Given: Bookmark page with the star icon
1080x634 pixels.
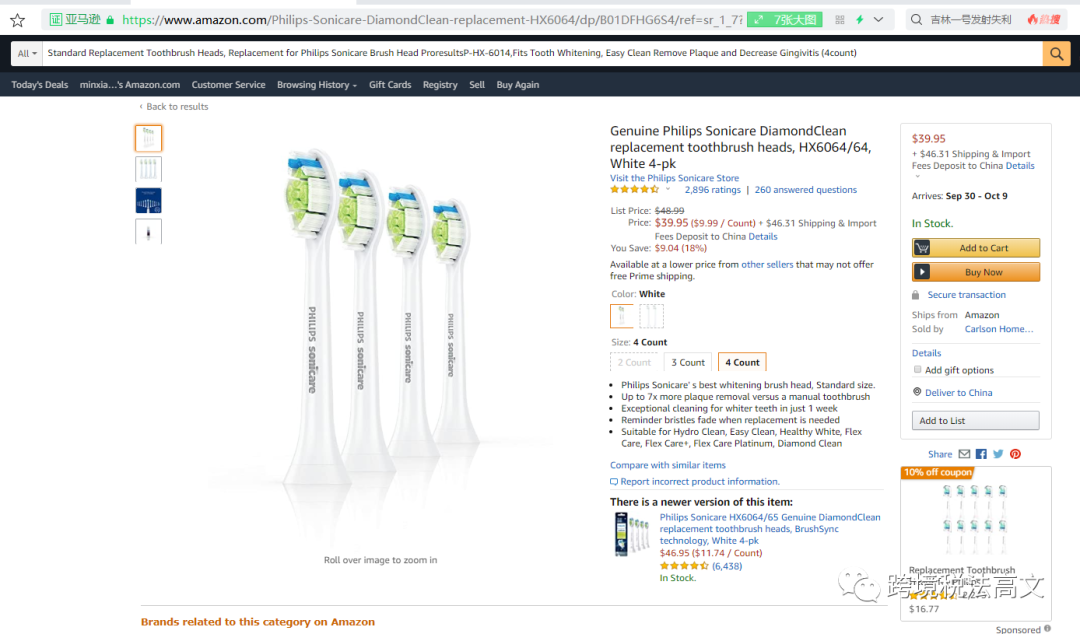Looking at the screenshot, I should [17, 20].
